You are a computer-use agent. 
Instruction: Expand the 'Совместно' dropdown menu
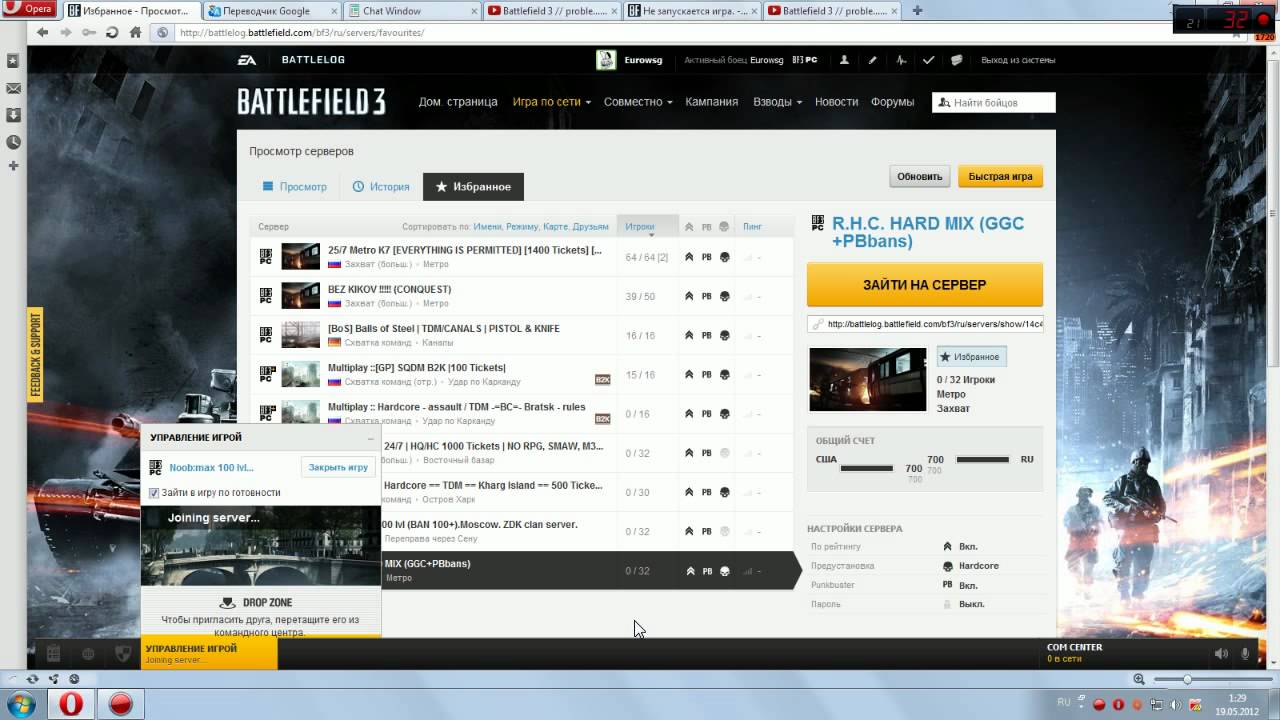click(638, 102)
